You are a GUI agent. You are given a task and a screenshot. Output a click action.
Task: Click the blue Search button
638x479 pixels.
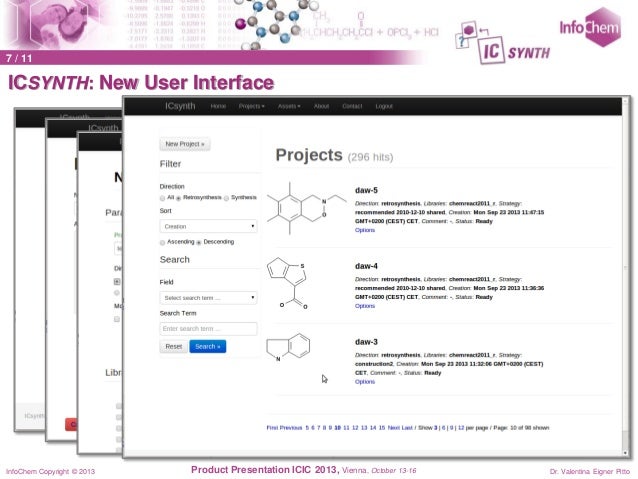point(208,346)
